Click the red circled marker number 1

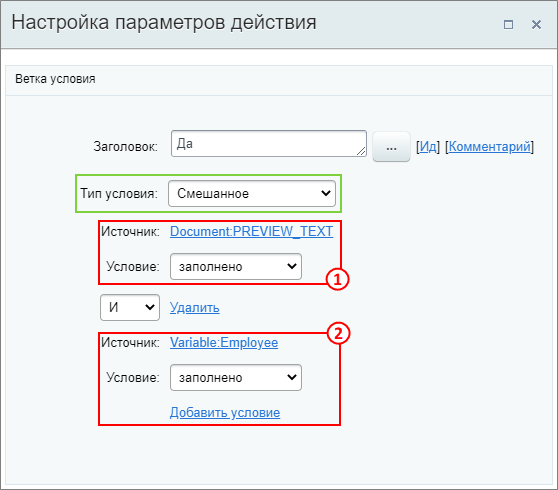pos(337,279)
